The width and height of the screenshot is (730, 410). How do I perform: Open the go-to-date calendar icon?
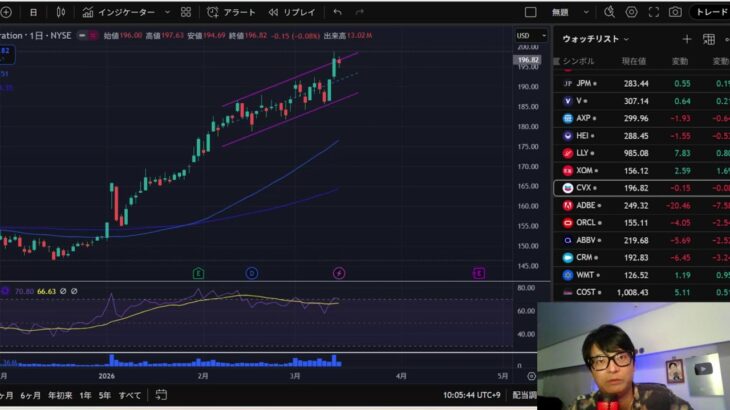(x=161, y=394)
